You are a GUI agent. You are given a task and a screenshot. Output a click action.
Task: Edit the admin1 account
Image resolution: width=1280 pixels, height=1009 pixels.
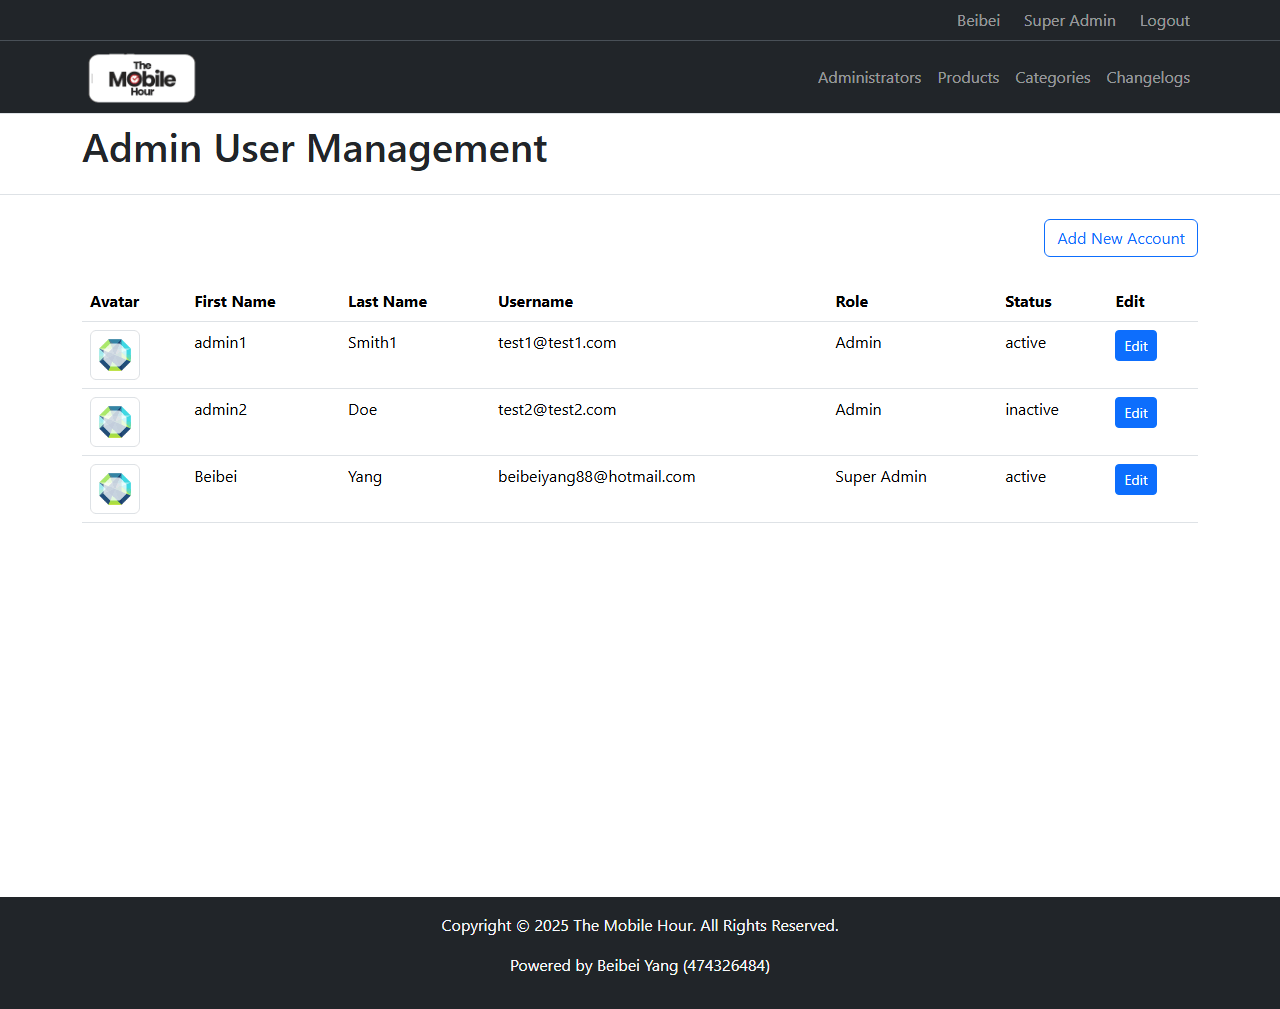tap(1135, 346)
